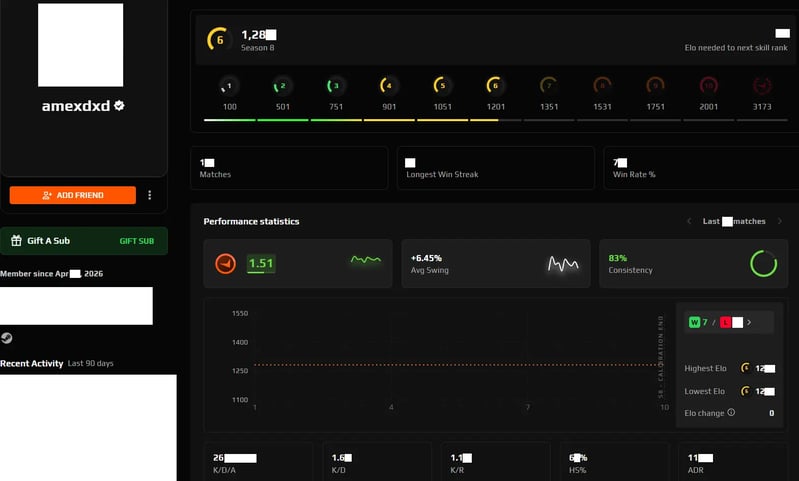Click the gift box icon
The width and height of the screenshot is (799, 481).
click(x=16, y=240)
